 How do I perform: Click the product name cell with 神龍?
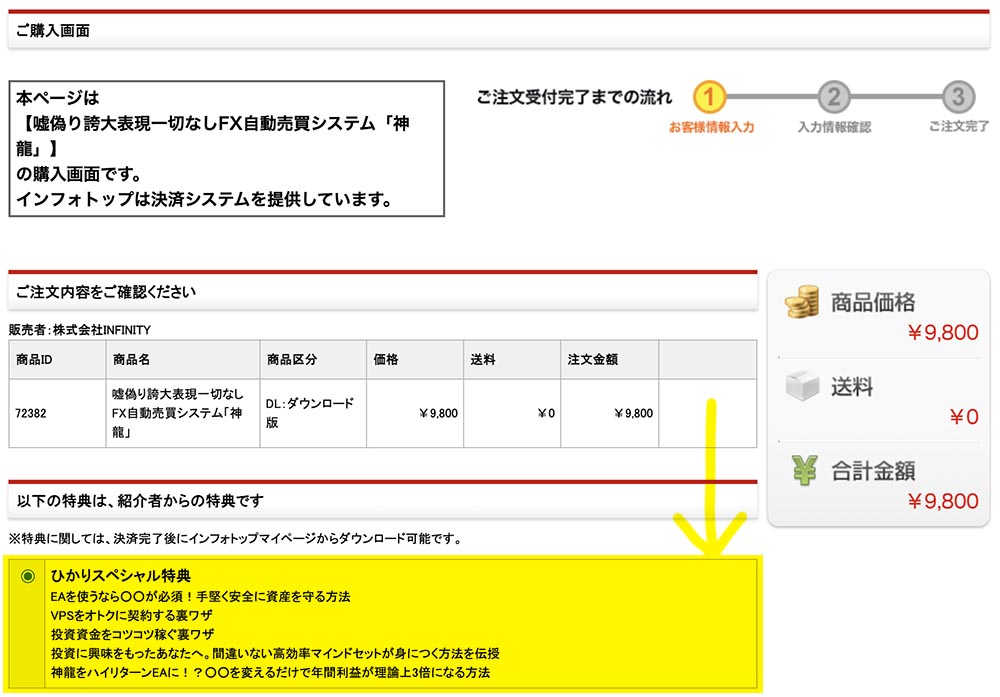[183, 413]
